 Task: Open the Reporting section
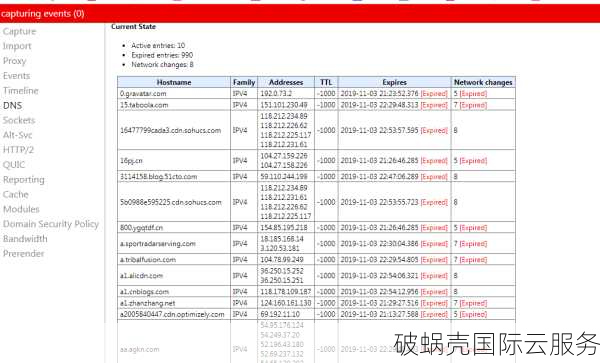24,180
